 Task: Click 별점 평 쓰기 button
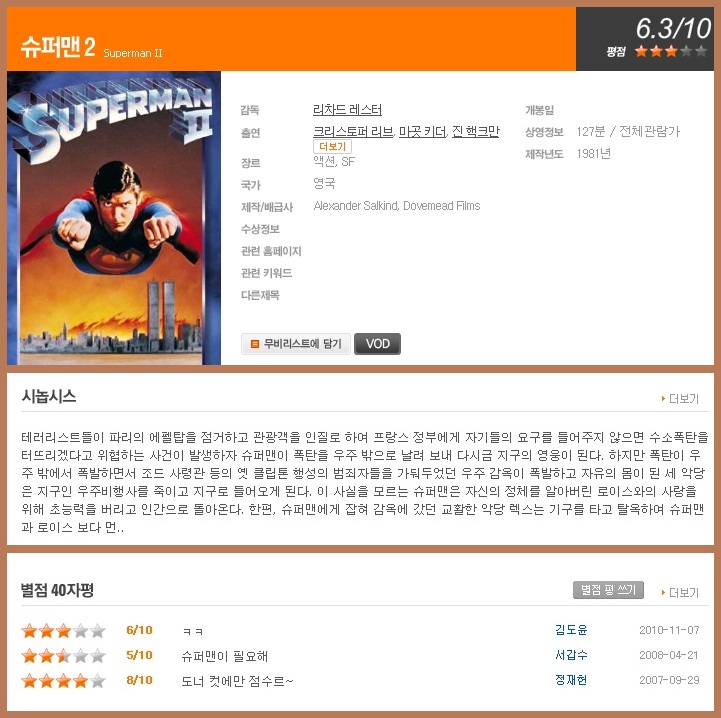tap(608, 590)
